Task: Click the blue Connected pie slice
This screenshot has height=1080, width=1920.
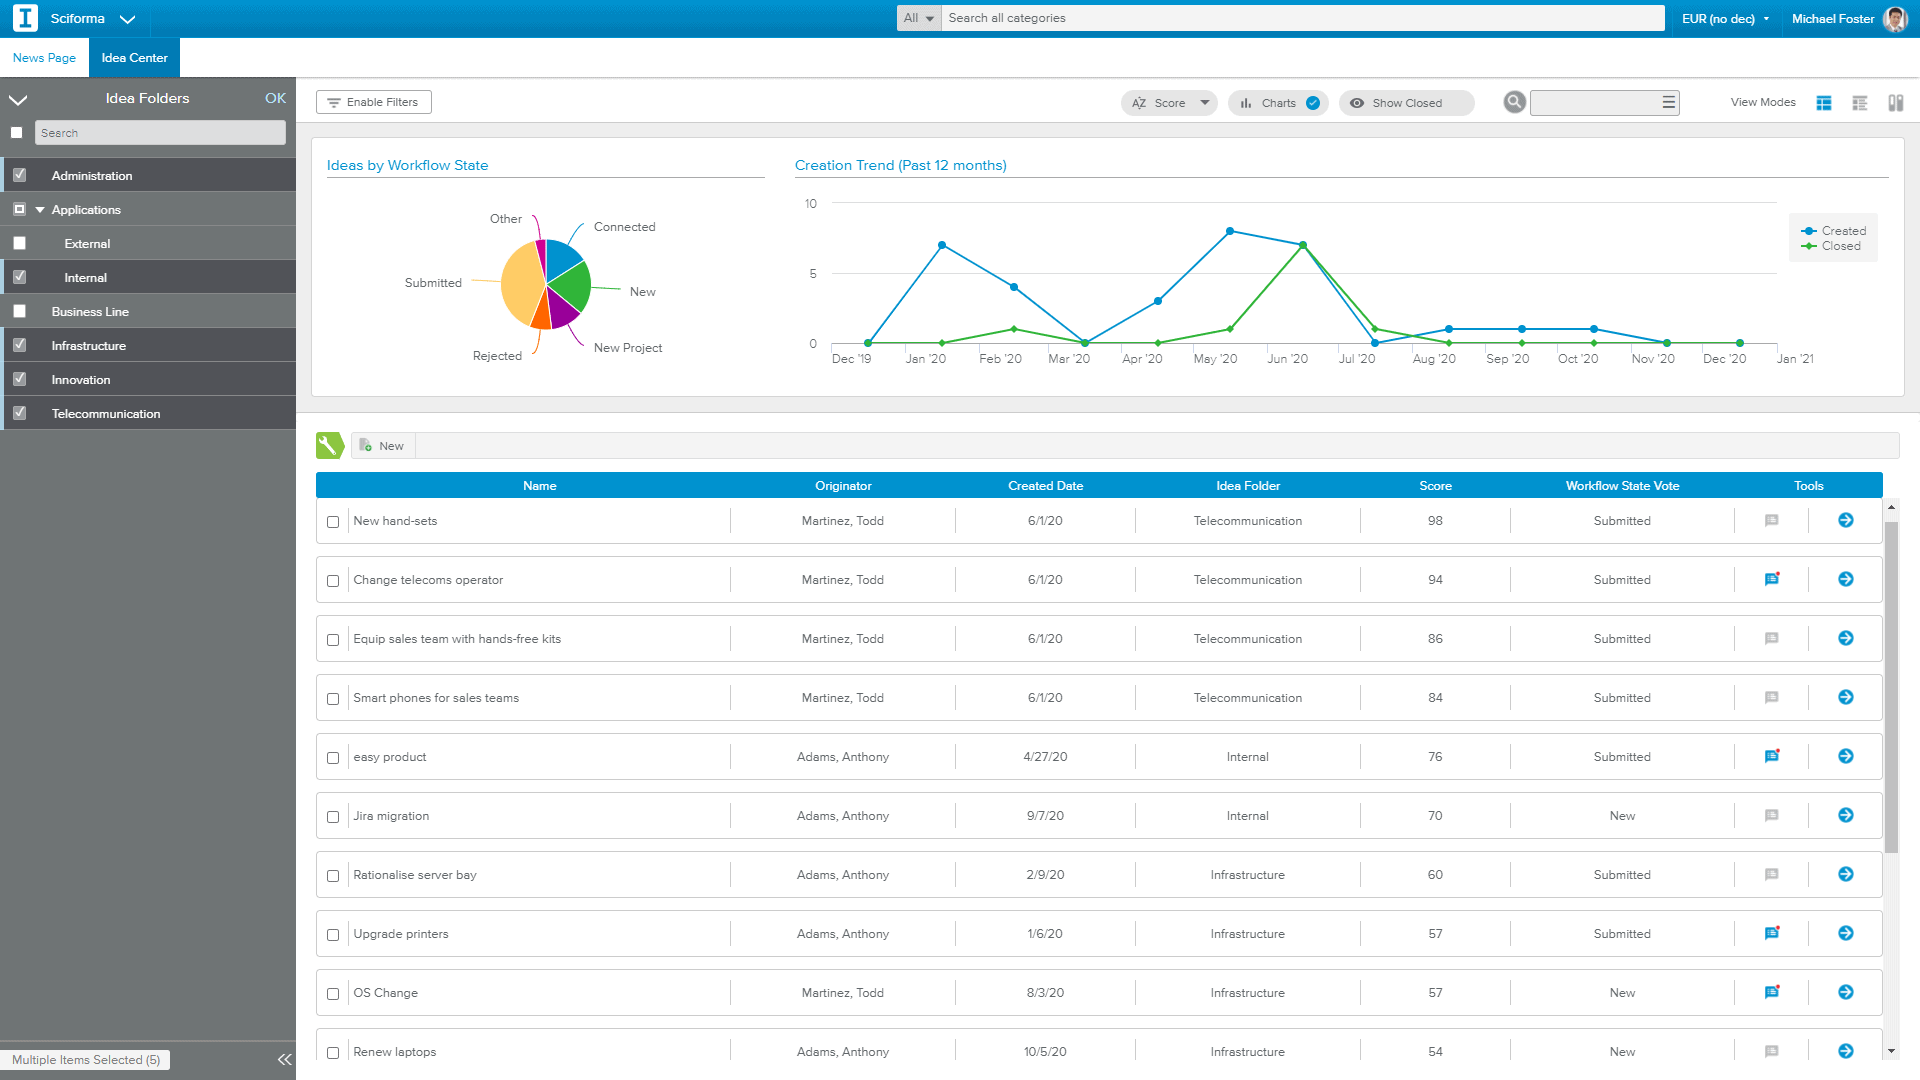Action: click(562, 258)
